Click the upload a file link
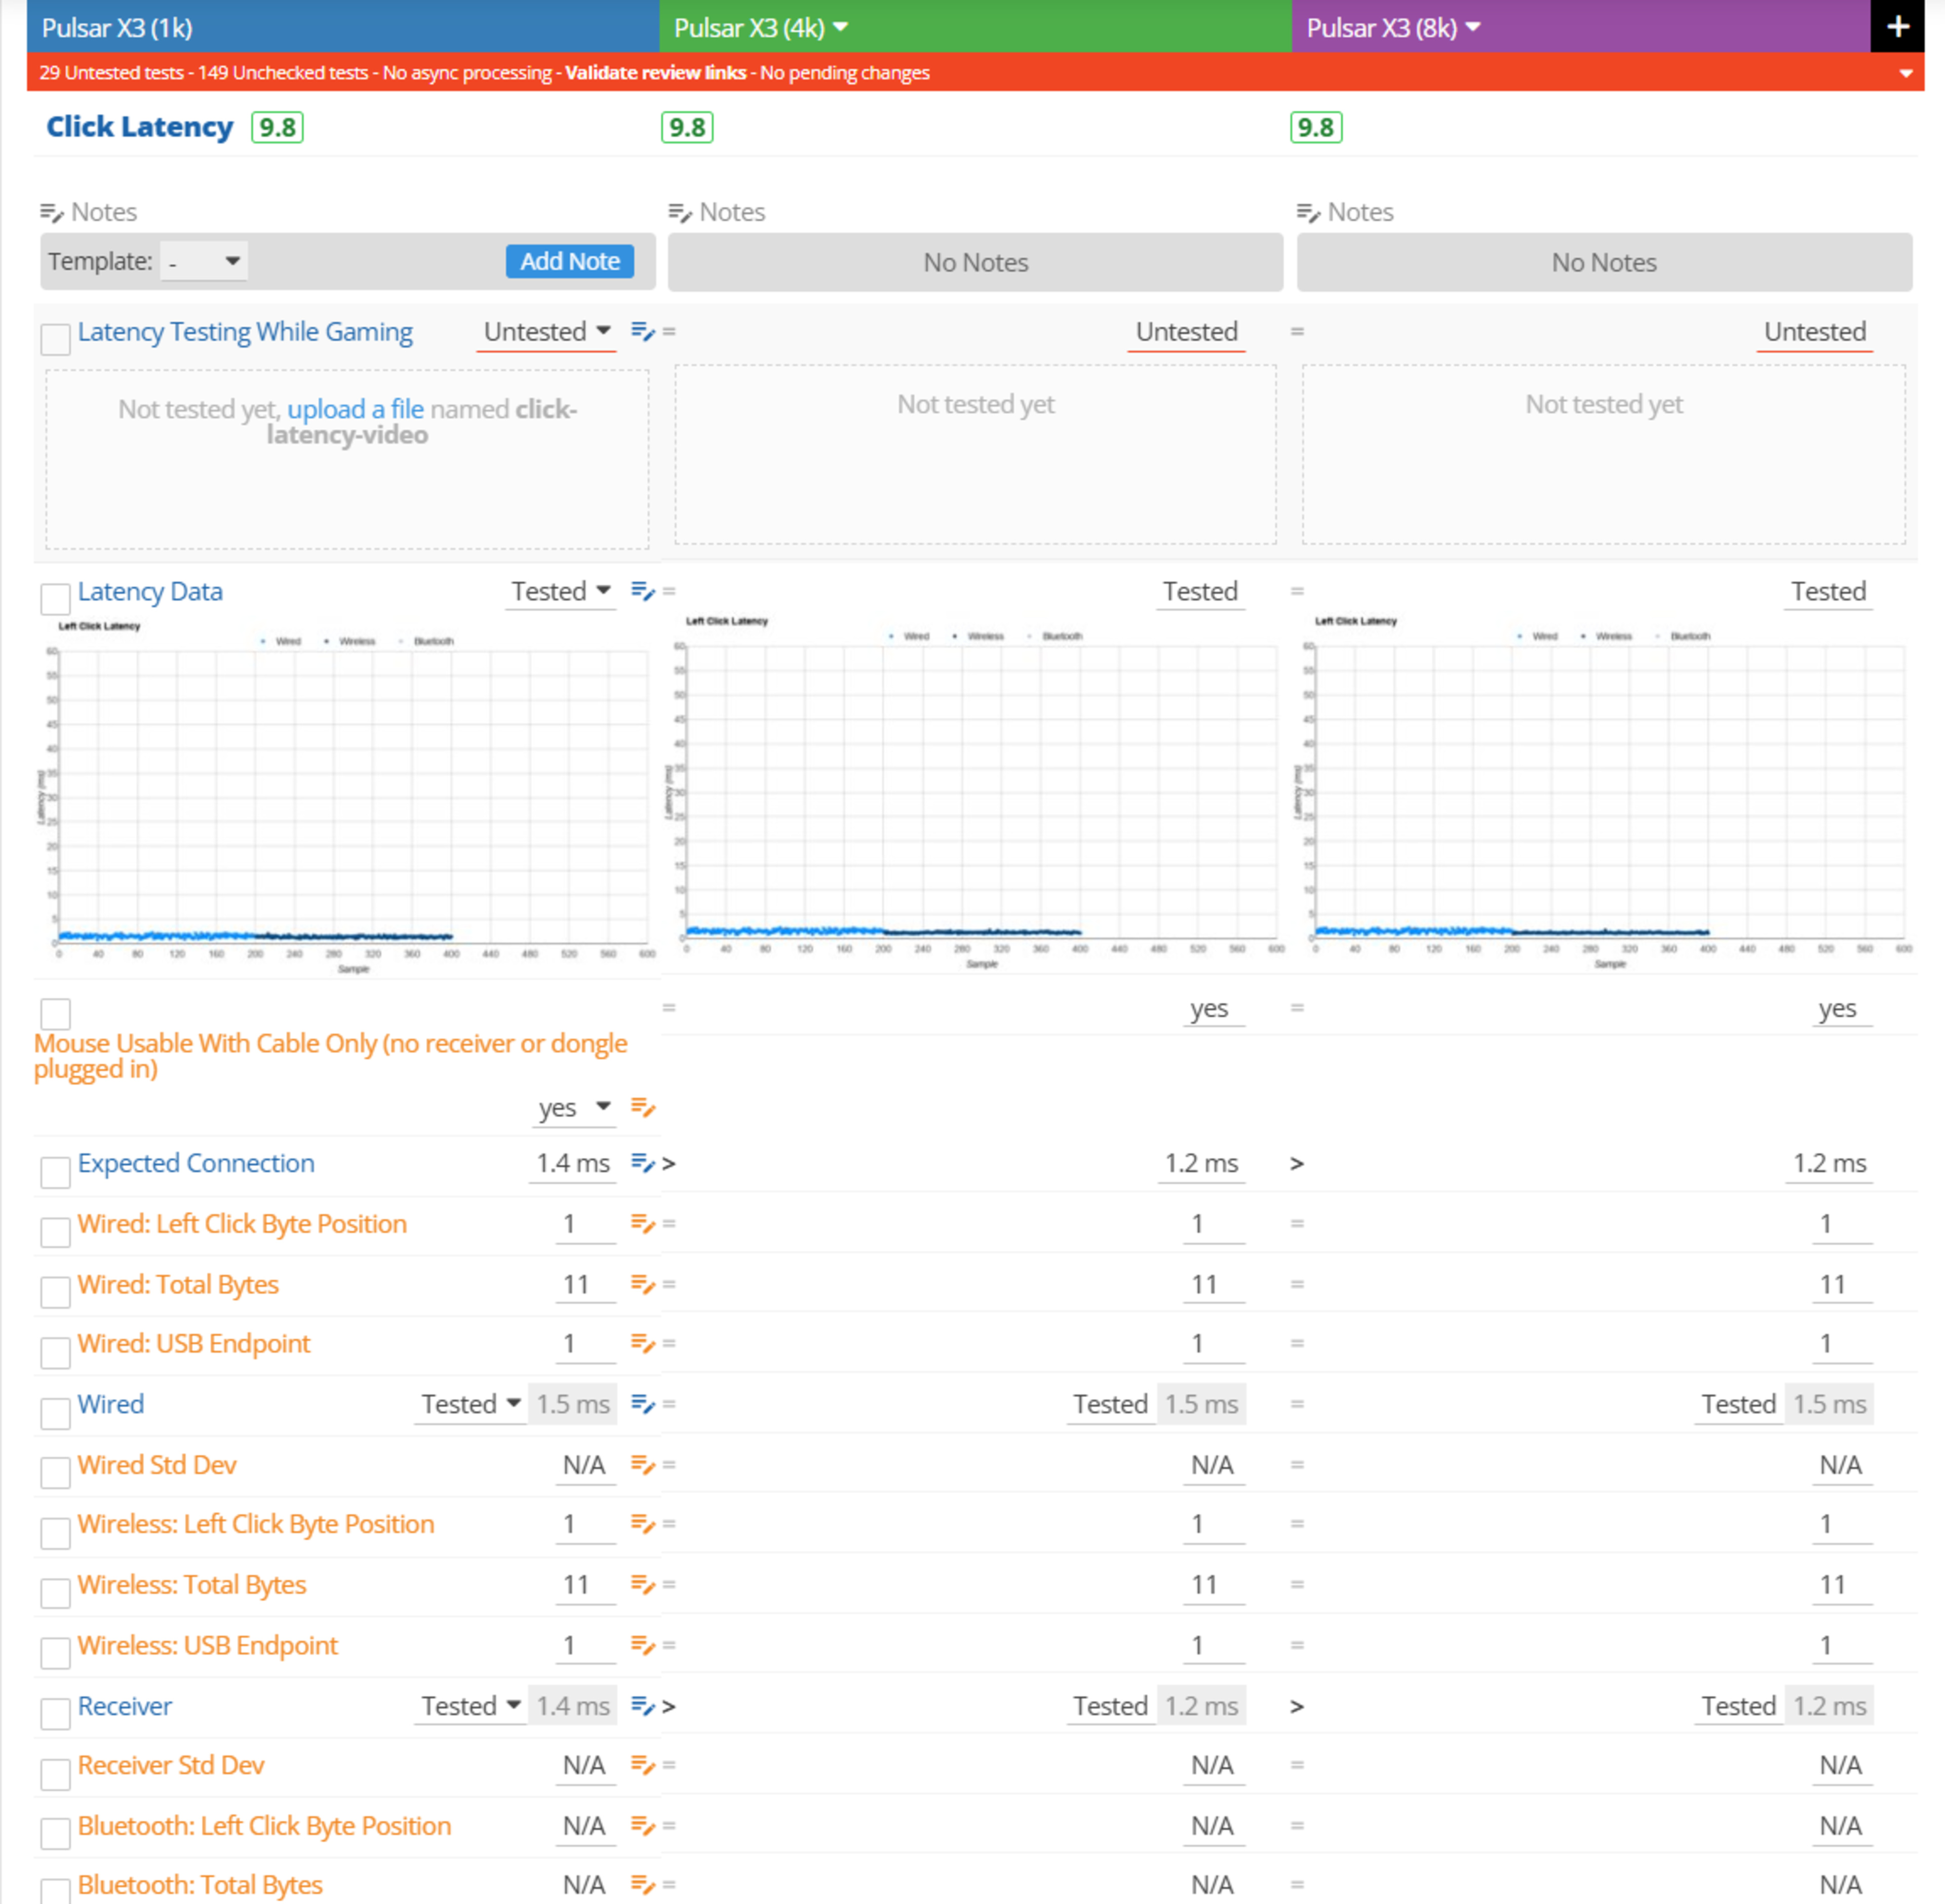Screen dimensions: 1945x1904 click(x=355, y=409)
